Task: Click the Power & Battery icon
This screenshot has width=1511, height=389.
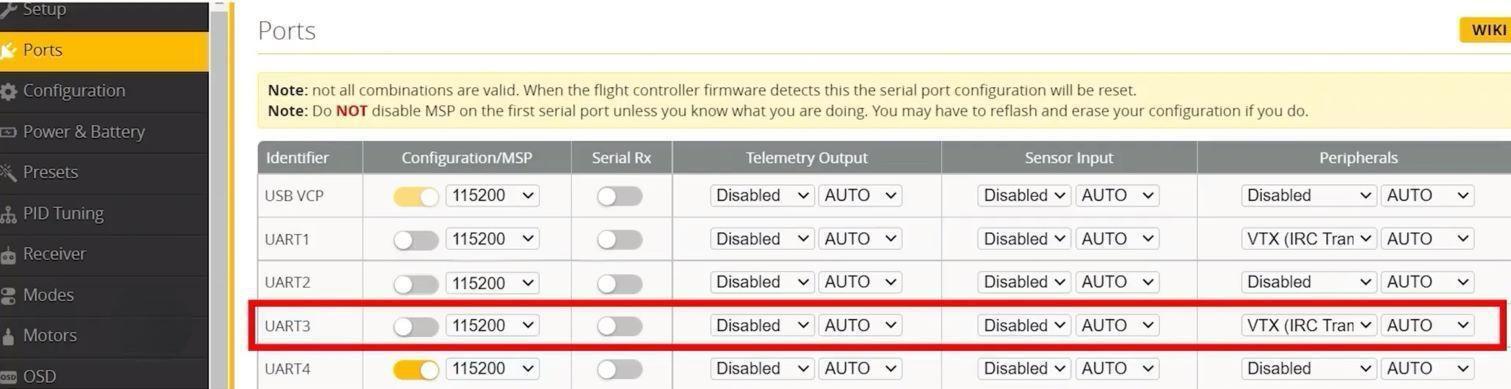Action: point(8,132)
